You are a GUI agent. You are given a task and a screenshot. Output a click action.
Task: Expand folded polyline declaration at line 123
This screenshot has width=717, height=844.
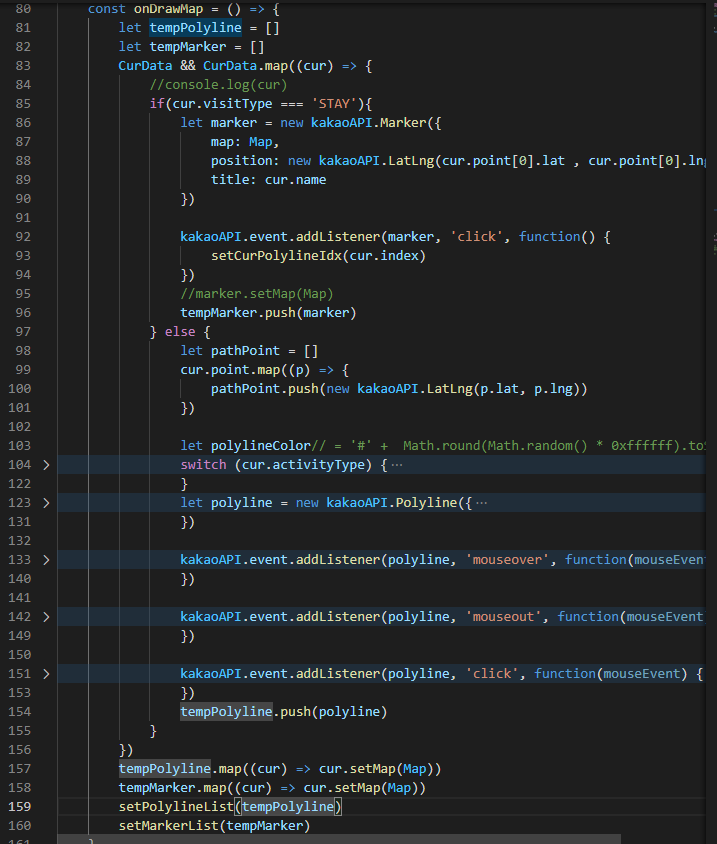[x=46, y=503]
